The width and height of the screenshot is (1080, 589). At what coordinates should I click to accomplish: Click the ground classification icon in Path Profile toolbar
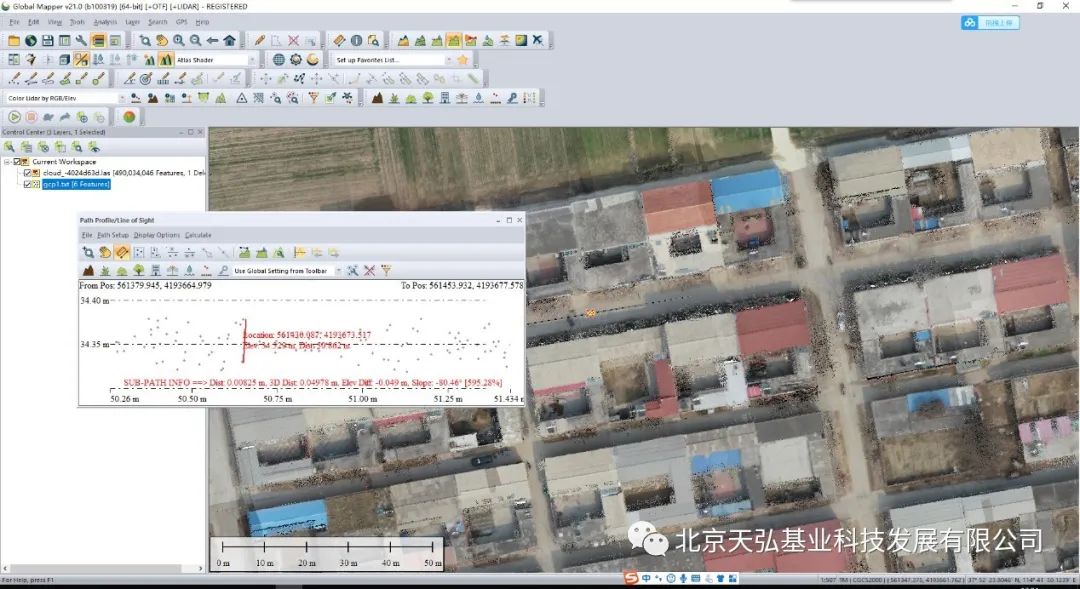tap(88, 271)
